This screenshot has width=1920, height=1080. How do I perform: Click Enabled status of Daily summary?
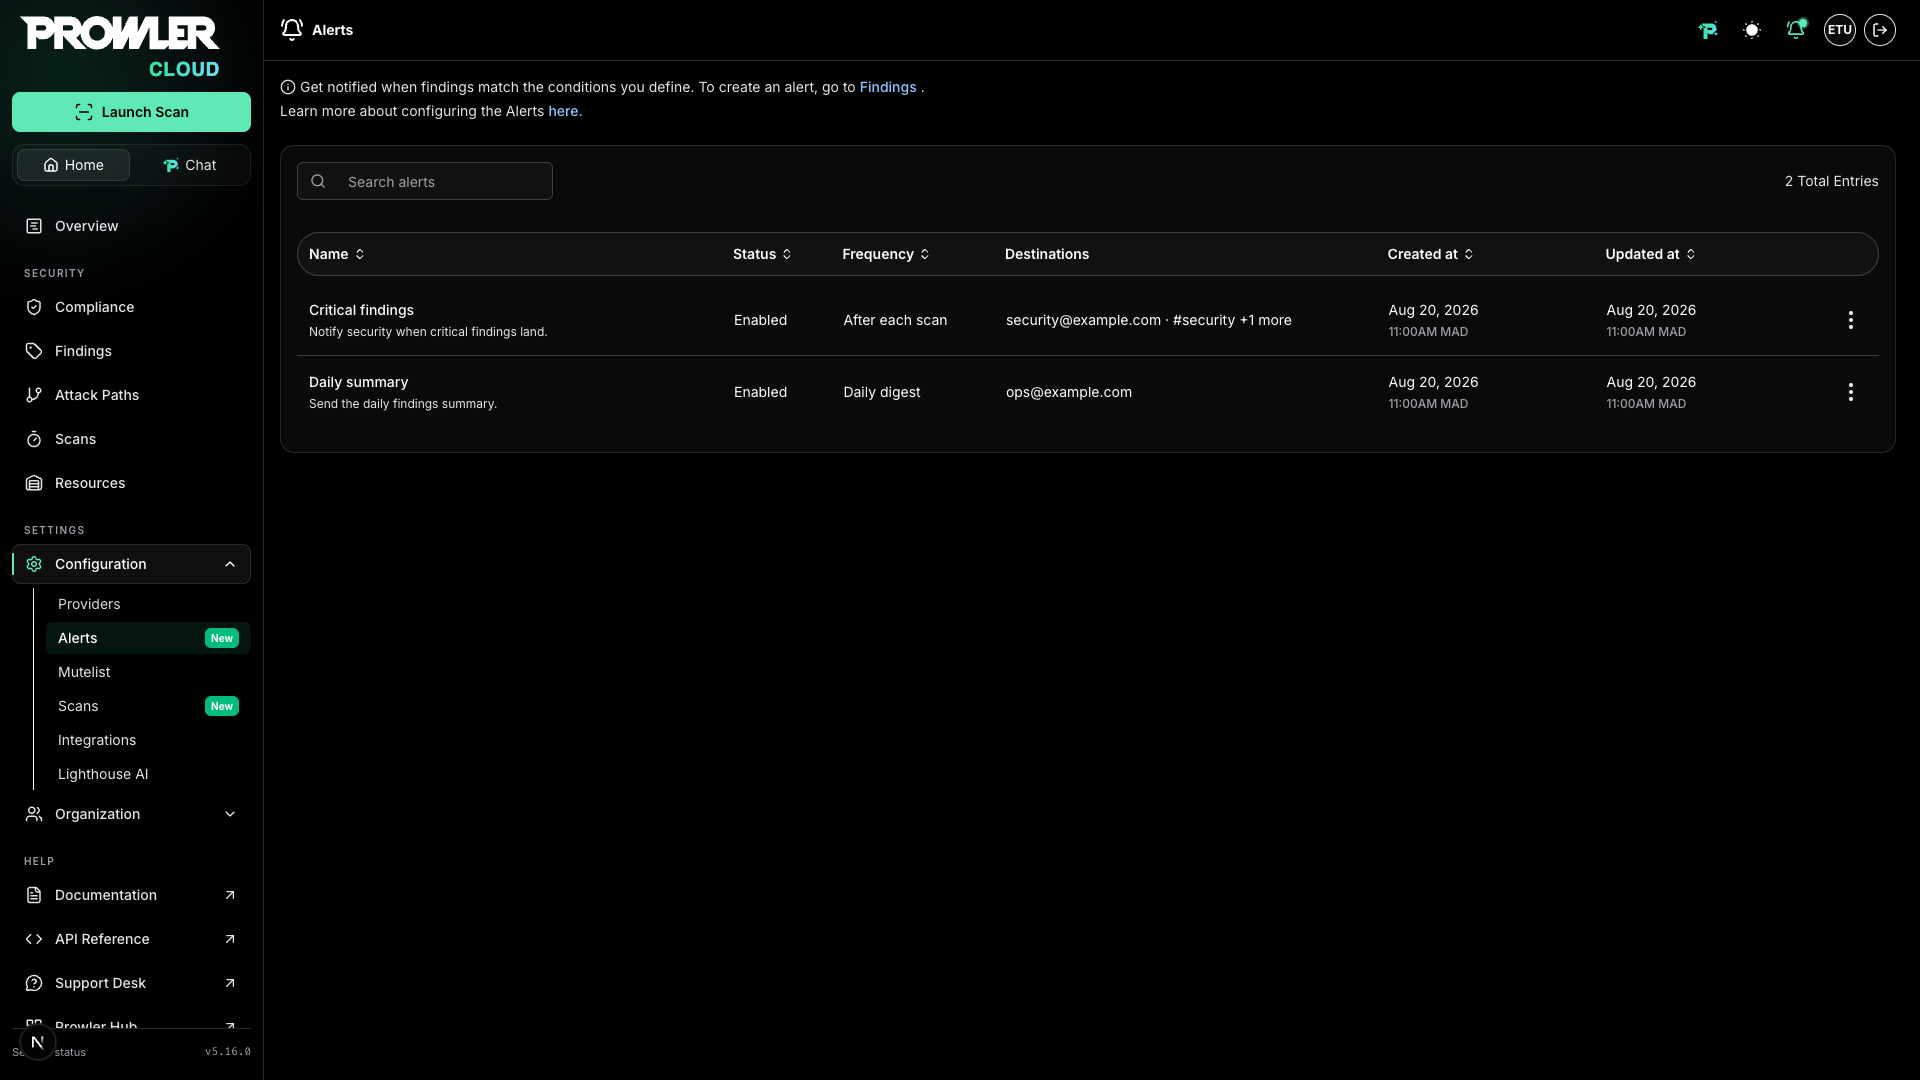click(760, 392)
